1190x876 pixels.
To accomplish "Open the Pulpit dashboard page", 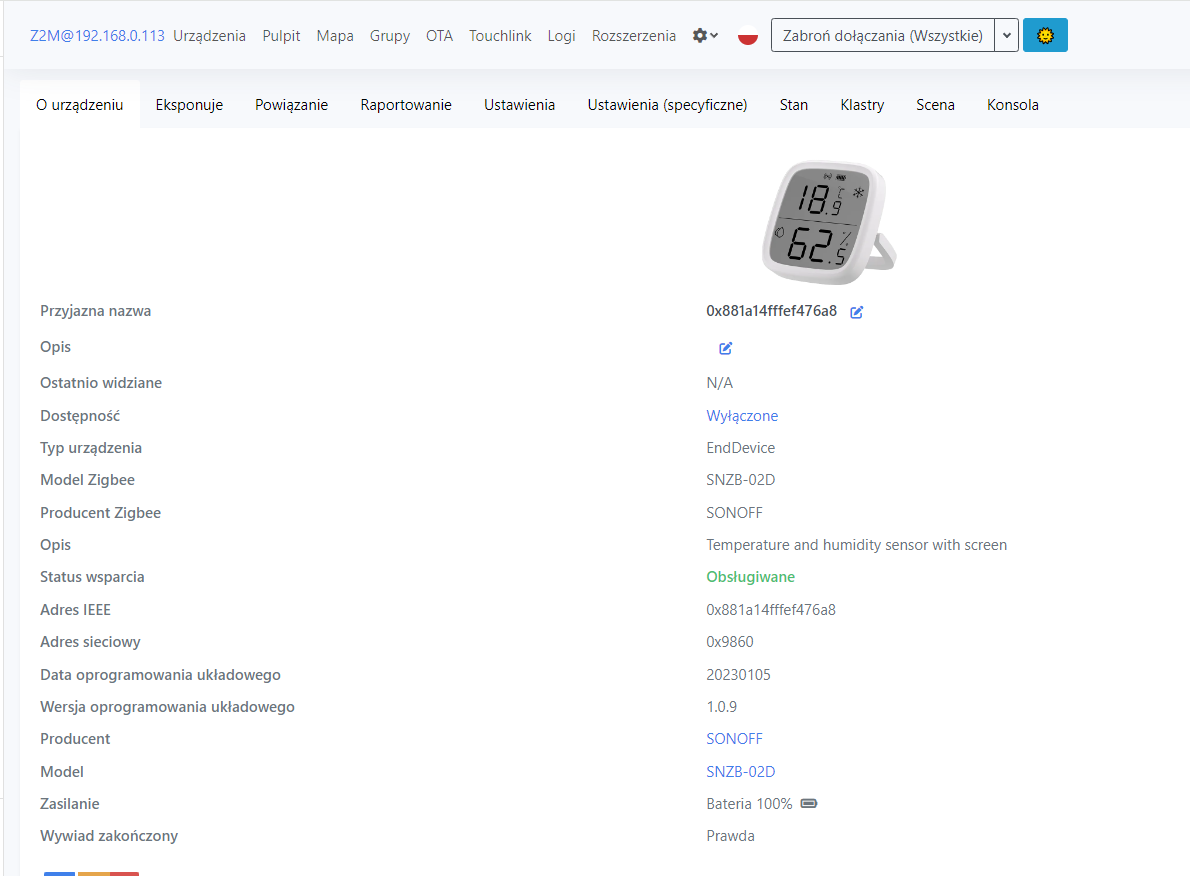I will coord(282,36).
